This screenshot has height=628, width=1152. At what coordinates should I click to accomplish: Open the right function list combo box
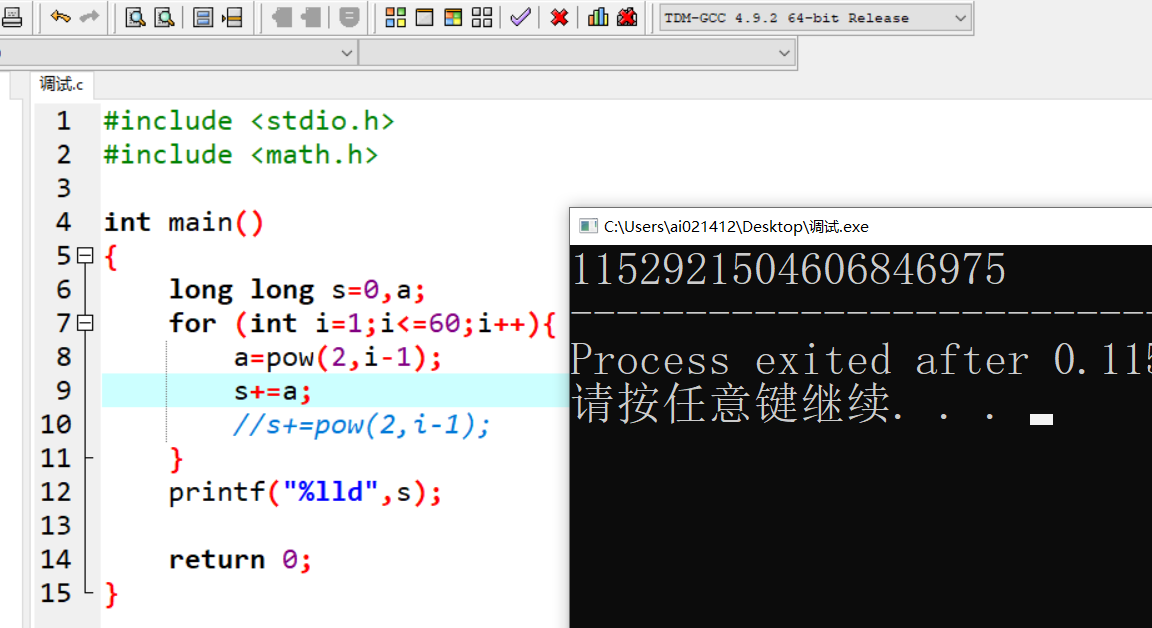click(x=577, y=53)
